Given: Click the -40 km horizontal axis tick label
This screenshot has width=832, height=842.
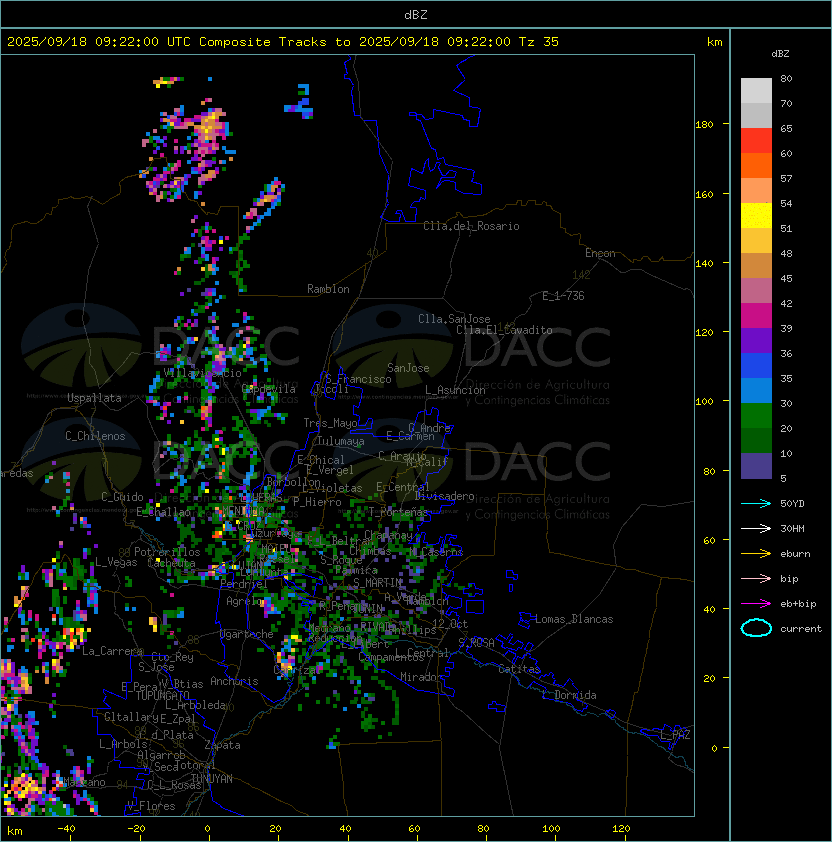Looking at the screenshot, I should pos(66,829).
